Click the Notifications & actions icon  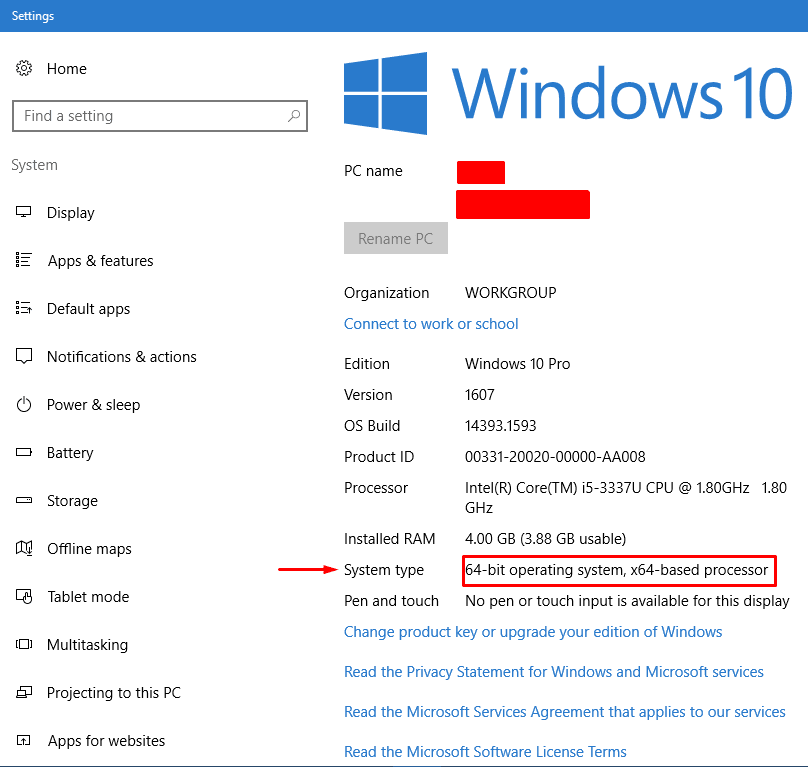tap(24, 356)
